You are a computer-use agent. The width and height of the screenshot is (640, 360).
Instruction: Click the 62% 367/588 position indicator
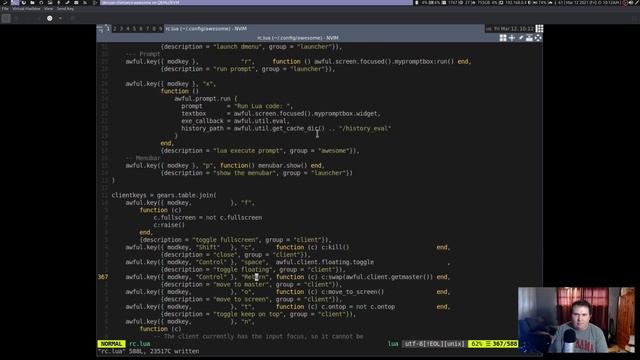(x=493, y=344)
